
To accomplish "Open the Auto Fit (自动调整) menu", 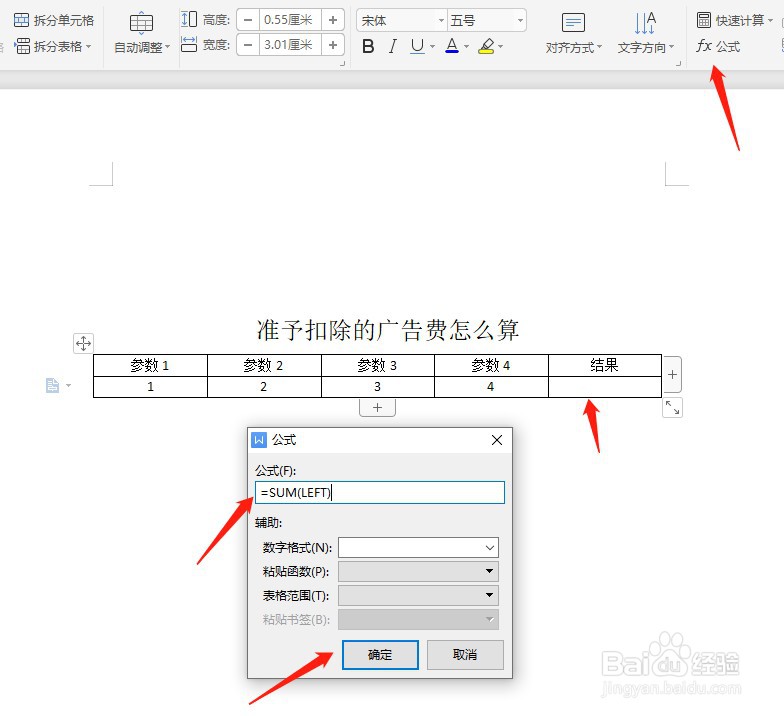I will [142, 33].
